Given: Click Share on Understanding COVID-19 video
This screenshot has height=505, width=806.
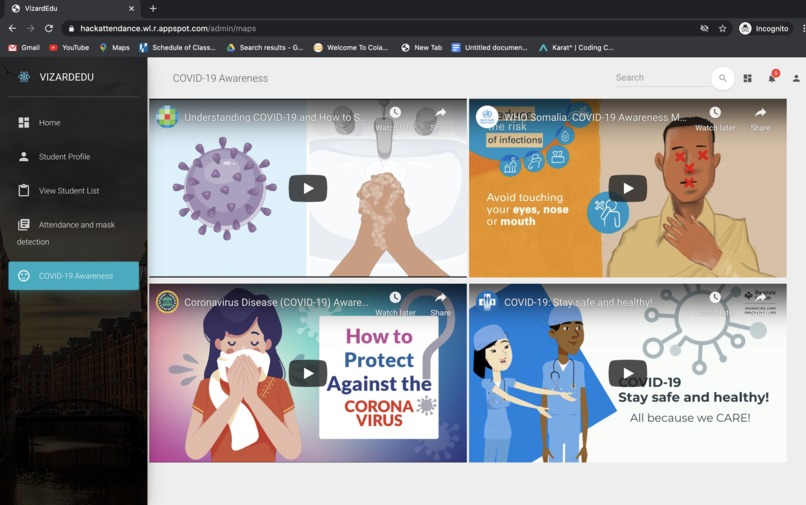Looking at the screenshot, I should point(441,119).
